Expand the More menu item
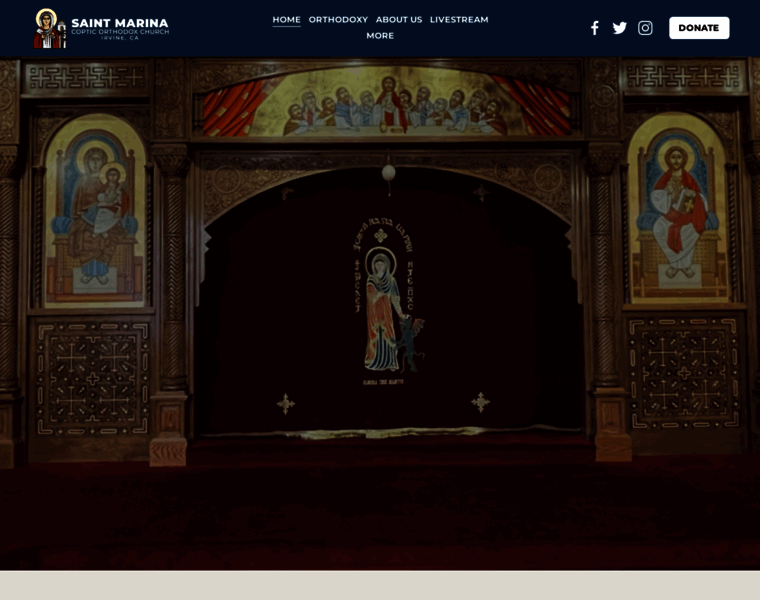Image resolution: width=760 pixels, height=600 pixels. click(380, 35)
